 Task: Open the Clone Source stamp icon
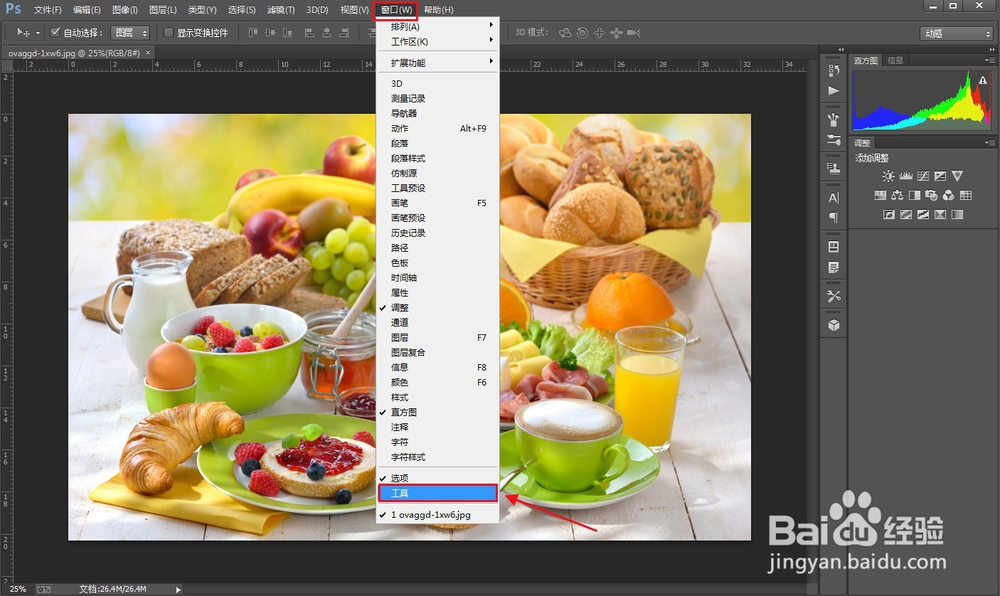coord(834,168)
